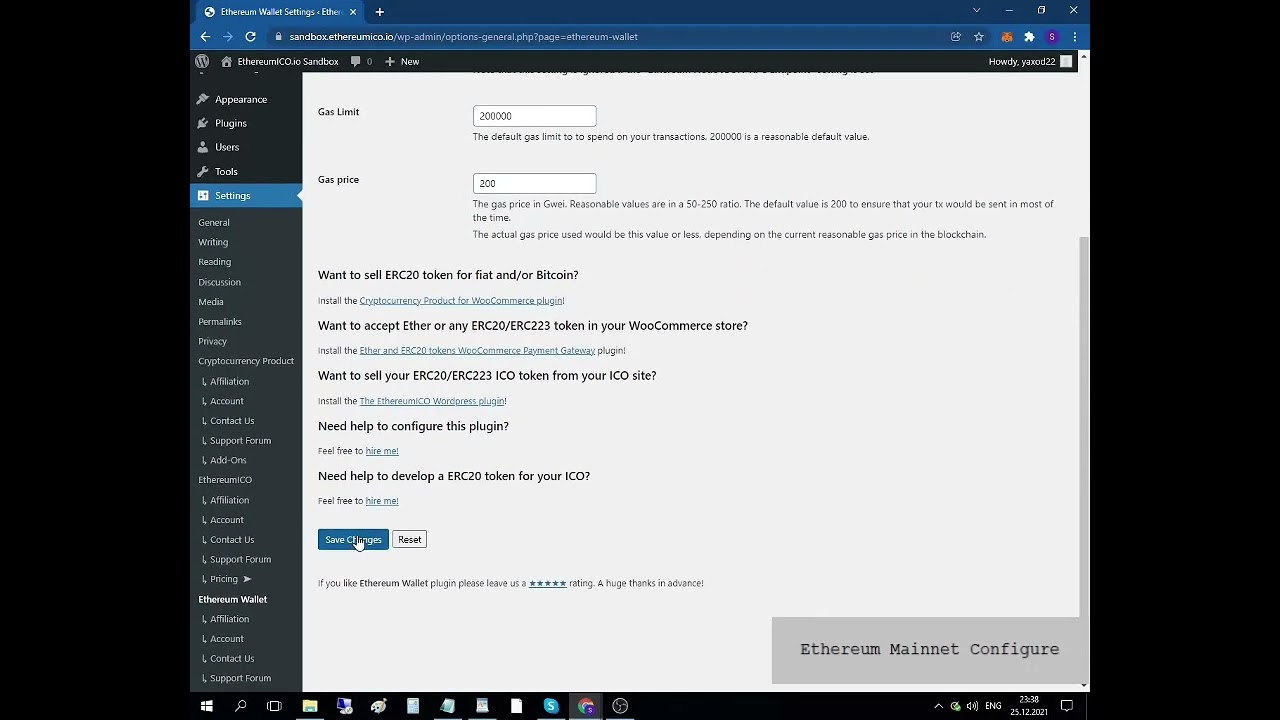The image size is (1280, 720).
Task: Open Windows taskbar search
Action: pyautogui.click(x=241, y=706)
